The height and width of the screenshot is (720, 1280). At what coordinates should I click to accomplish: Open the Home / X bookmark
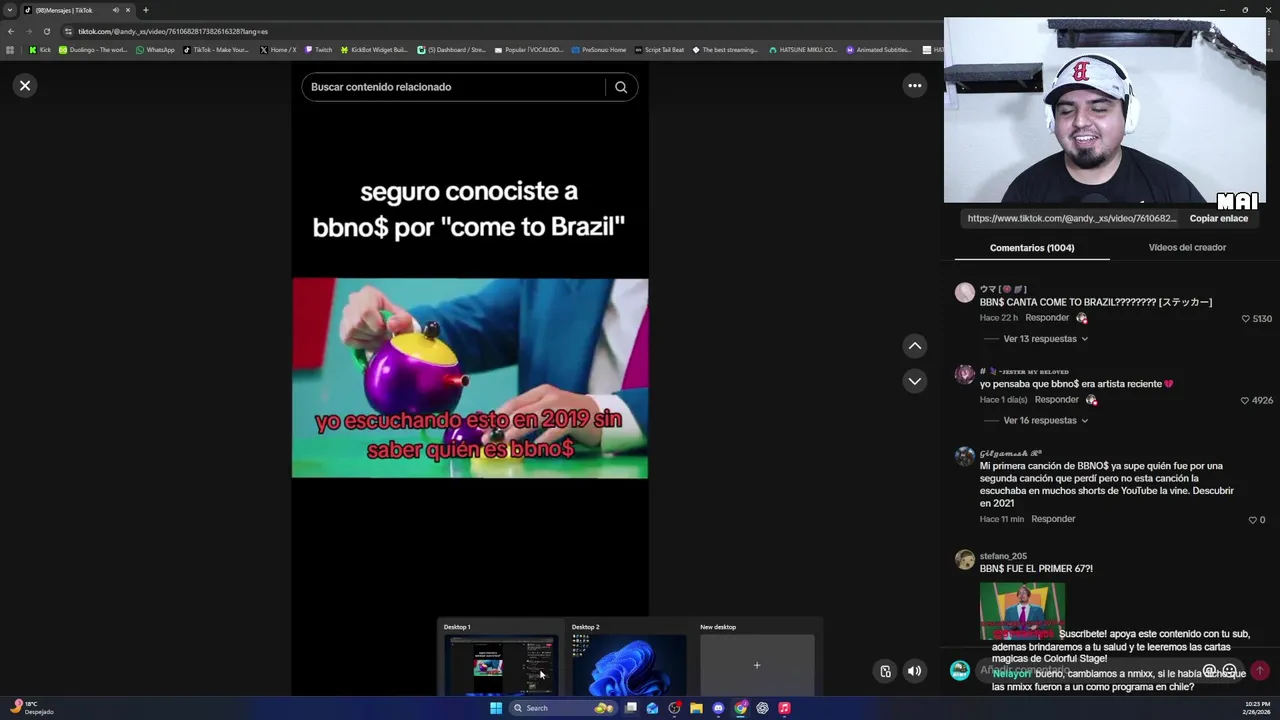click(x=278, y=50)
